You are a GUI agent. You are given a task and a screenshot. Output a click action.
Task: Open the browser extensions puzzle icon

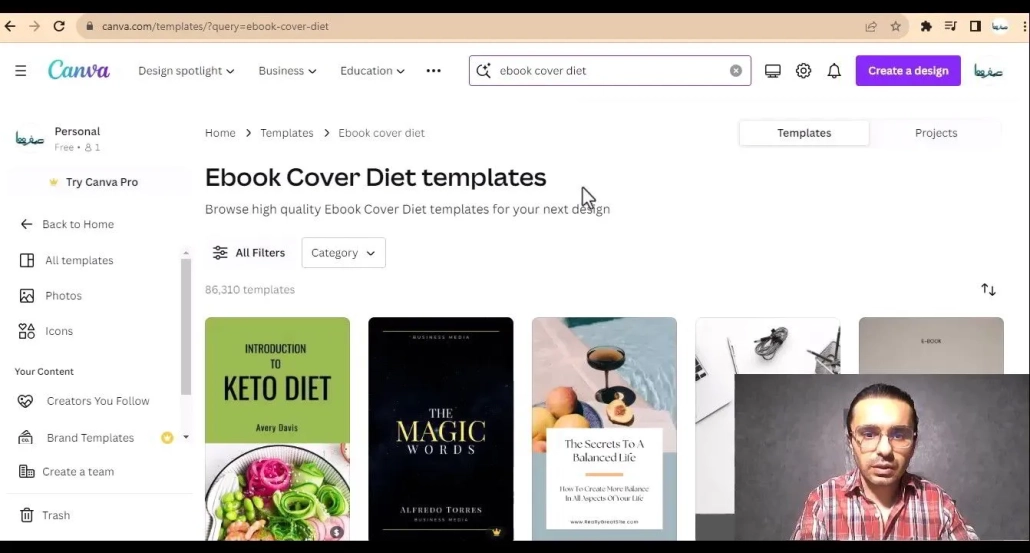pyautogui.click(x=926, y=26)
